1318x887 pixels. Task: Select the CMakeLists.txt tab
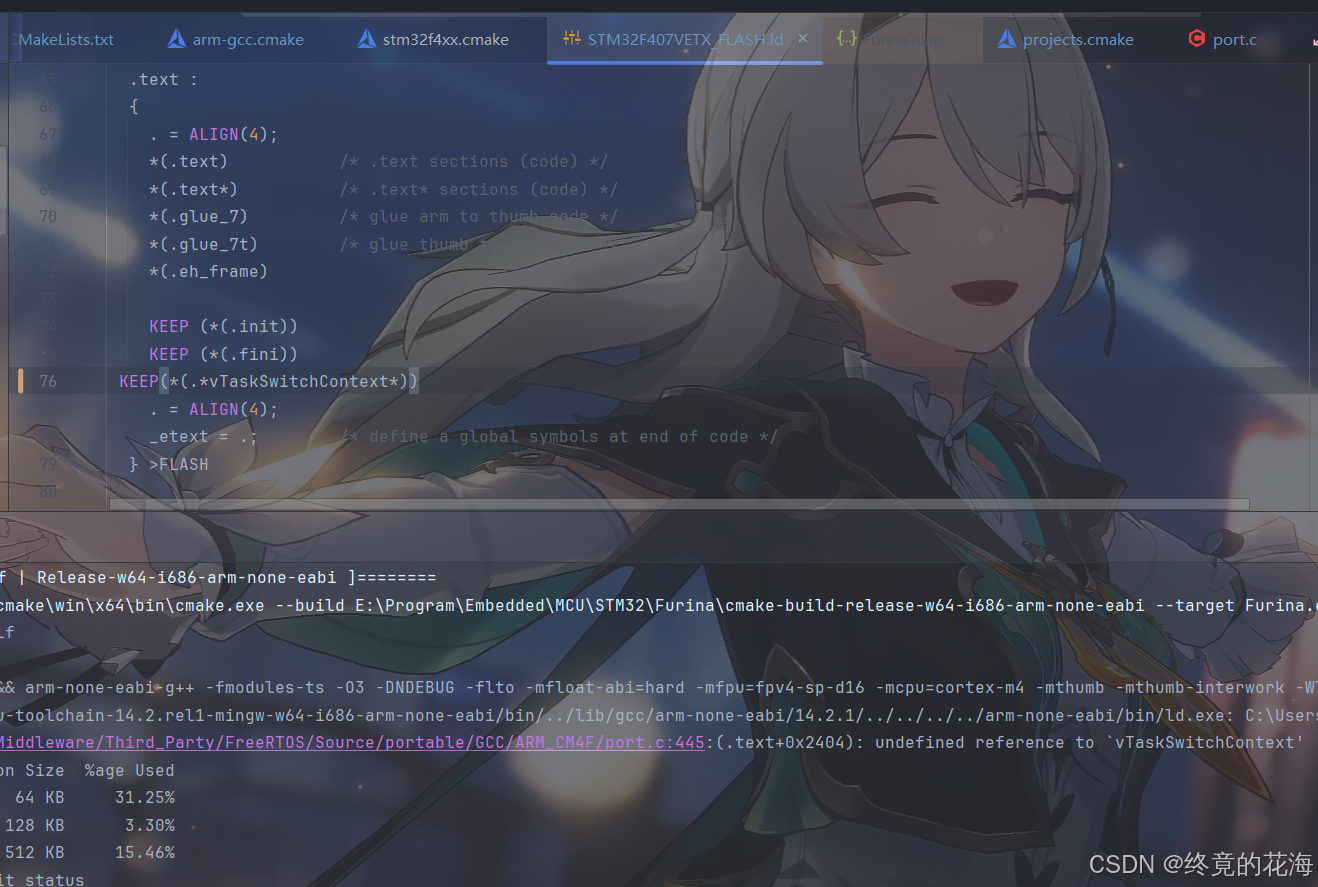(66, 40)
